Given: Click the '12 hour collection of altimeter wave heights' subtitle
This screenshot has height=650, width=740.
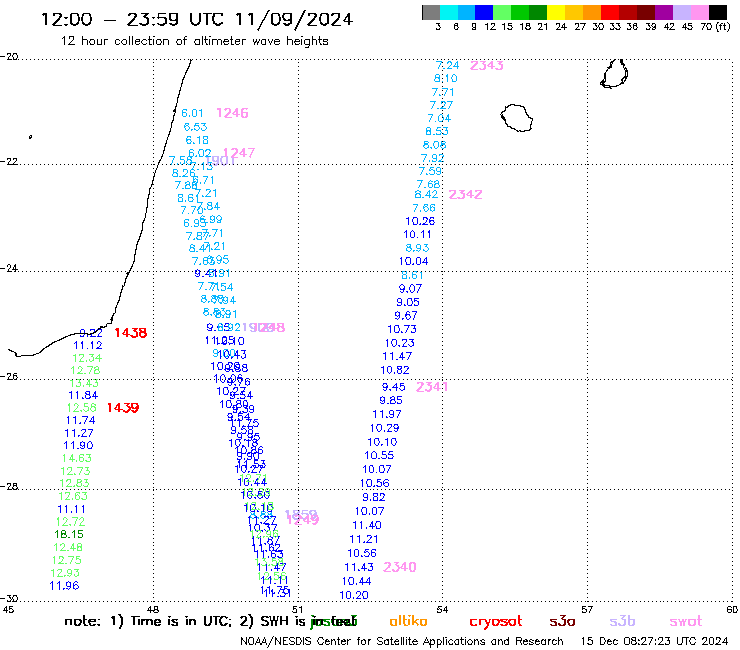Looking at the screenshot, I should coord(194,41).
